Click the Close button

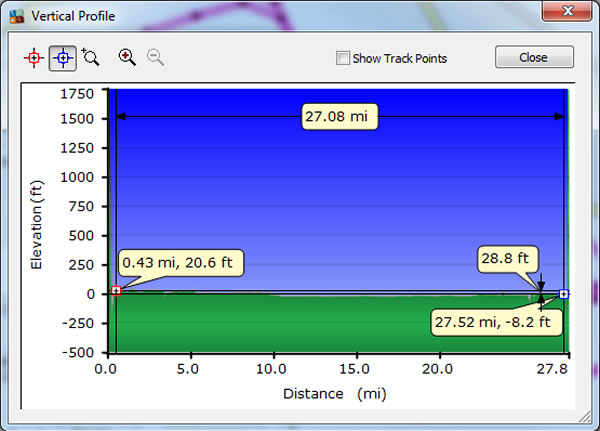point(534,57)
